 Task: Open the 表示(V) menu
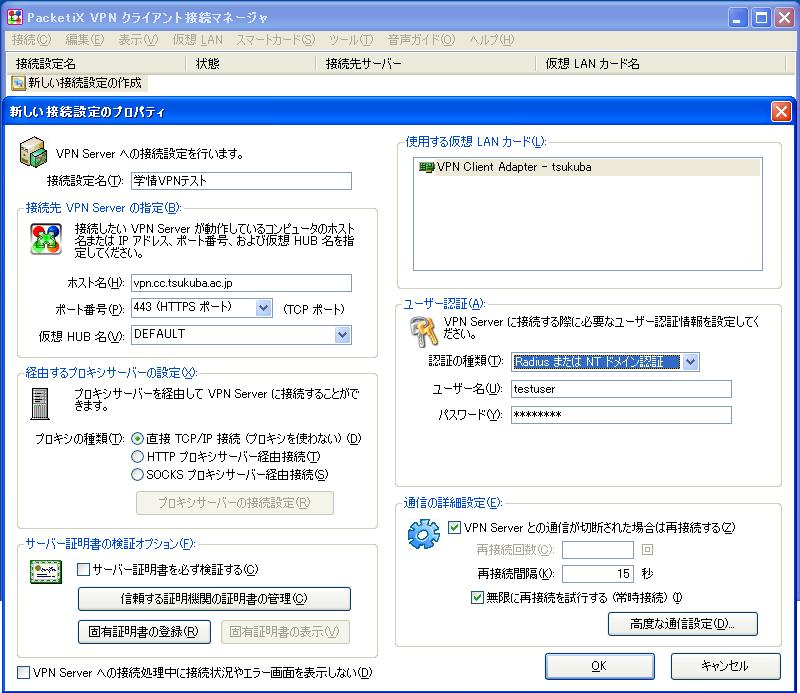tap(138, 39)
